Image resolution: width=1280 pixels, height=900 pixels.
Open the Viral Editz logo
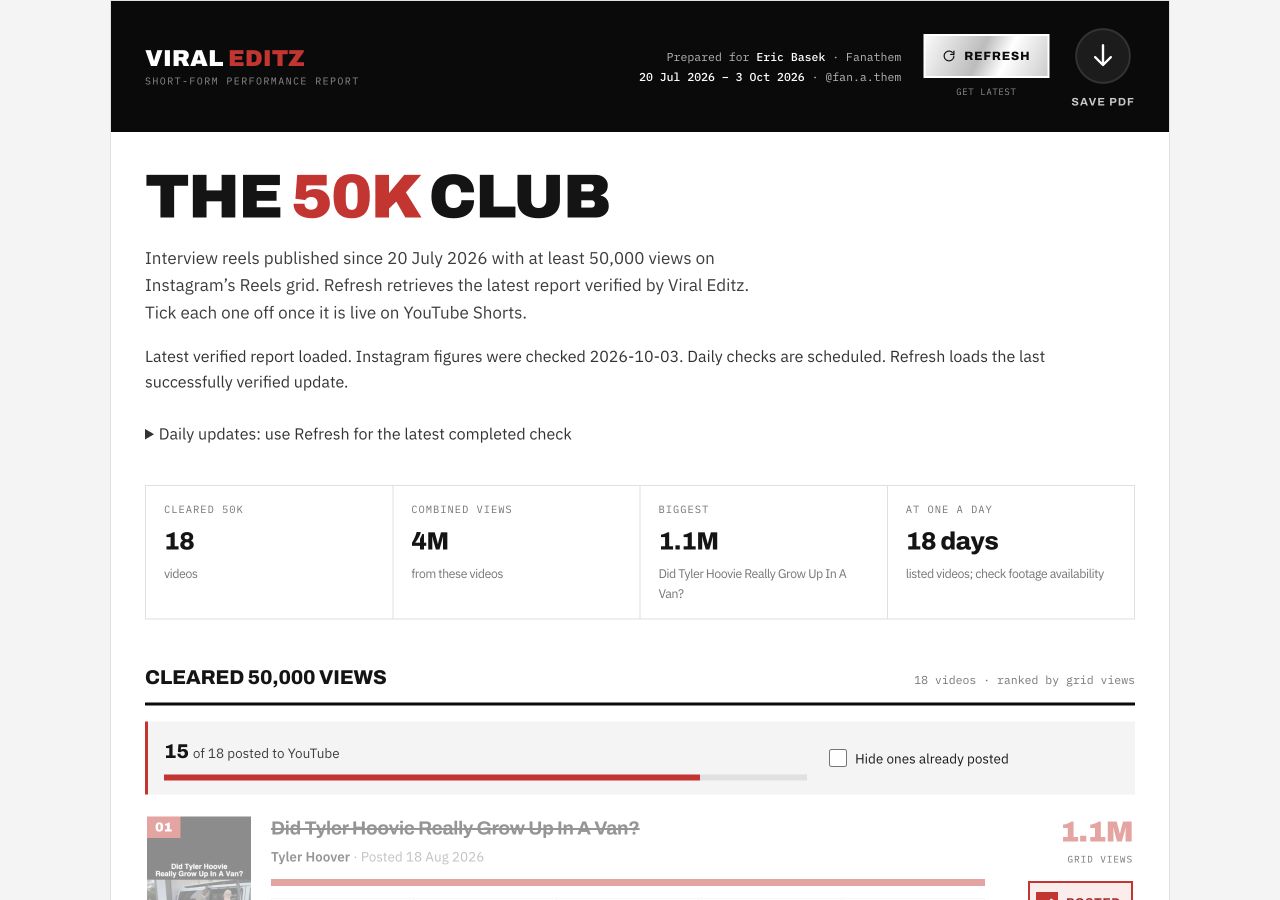tap(225, 58)
